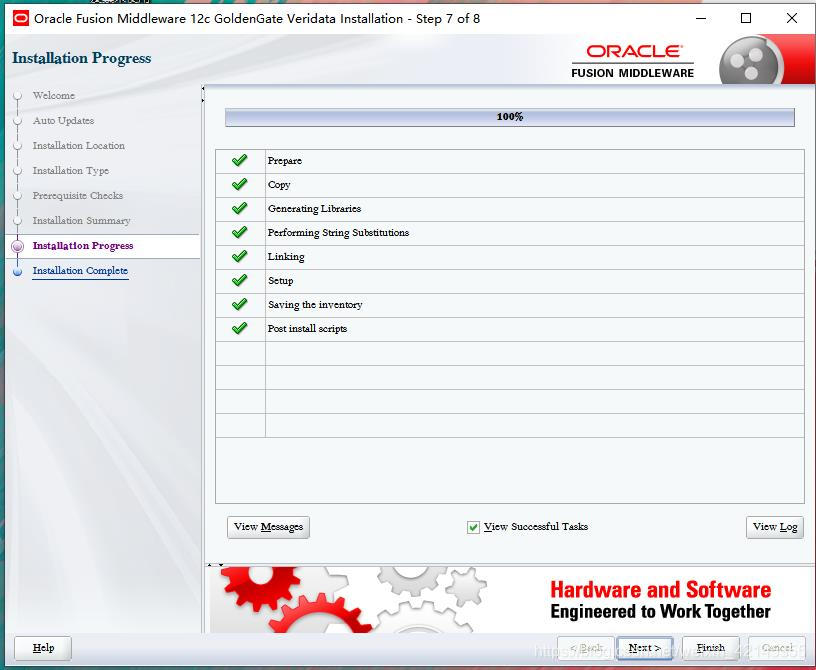Select the Prerequisite Checks step
Image resolution: width=816 pixels, height=670 pixels.
tap(78, 196)
